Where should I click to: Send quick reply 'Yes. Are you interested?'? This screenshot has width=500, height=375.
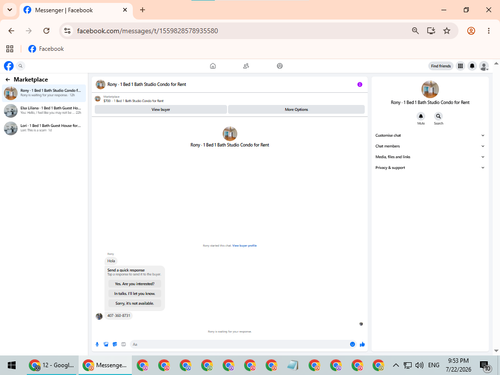pyautogui.click(x=134, y=284)
